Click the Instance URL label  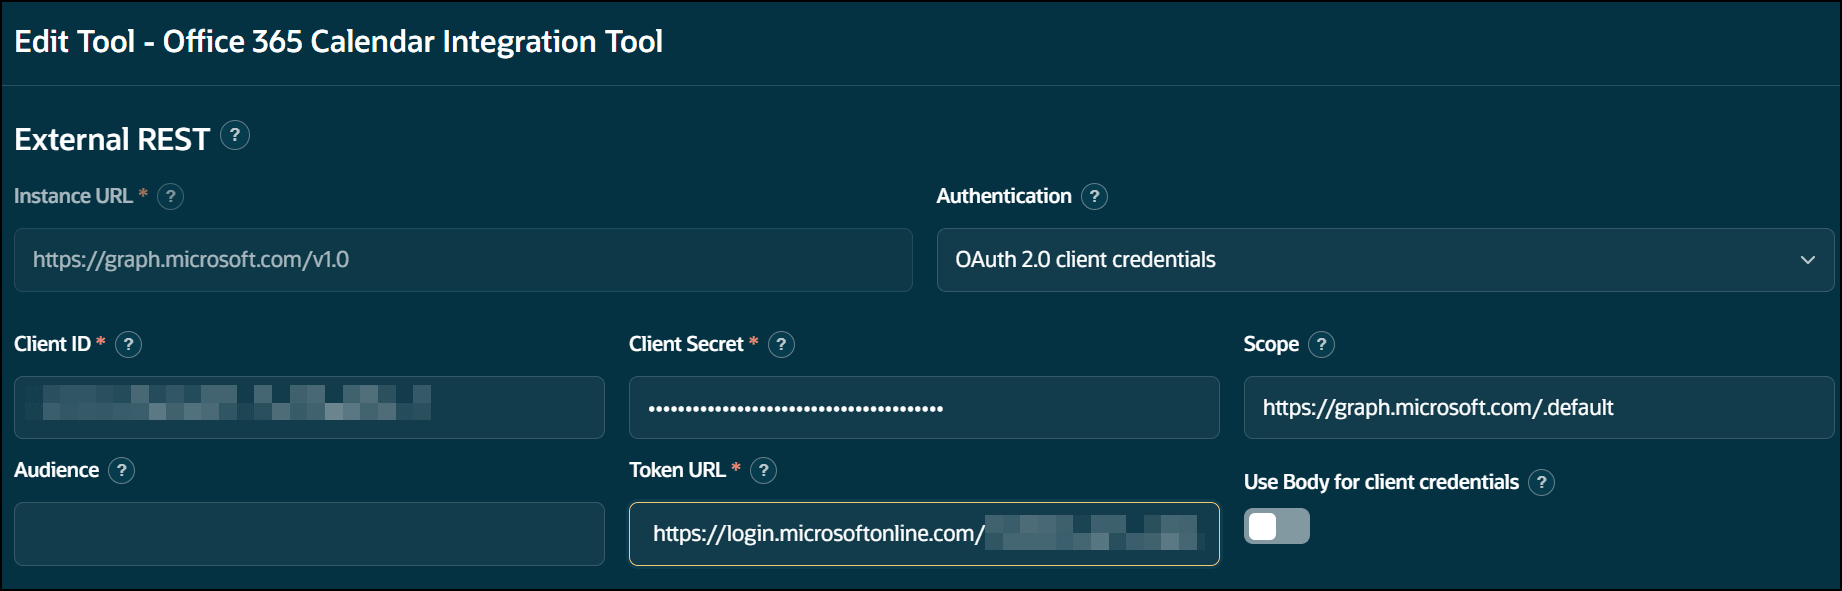(73, 196)
